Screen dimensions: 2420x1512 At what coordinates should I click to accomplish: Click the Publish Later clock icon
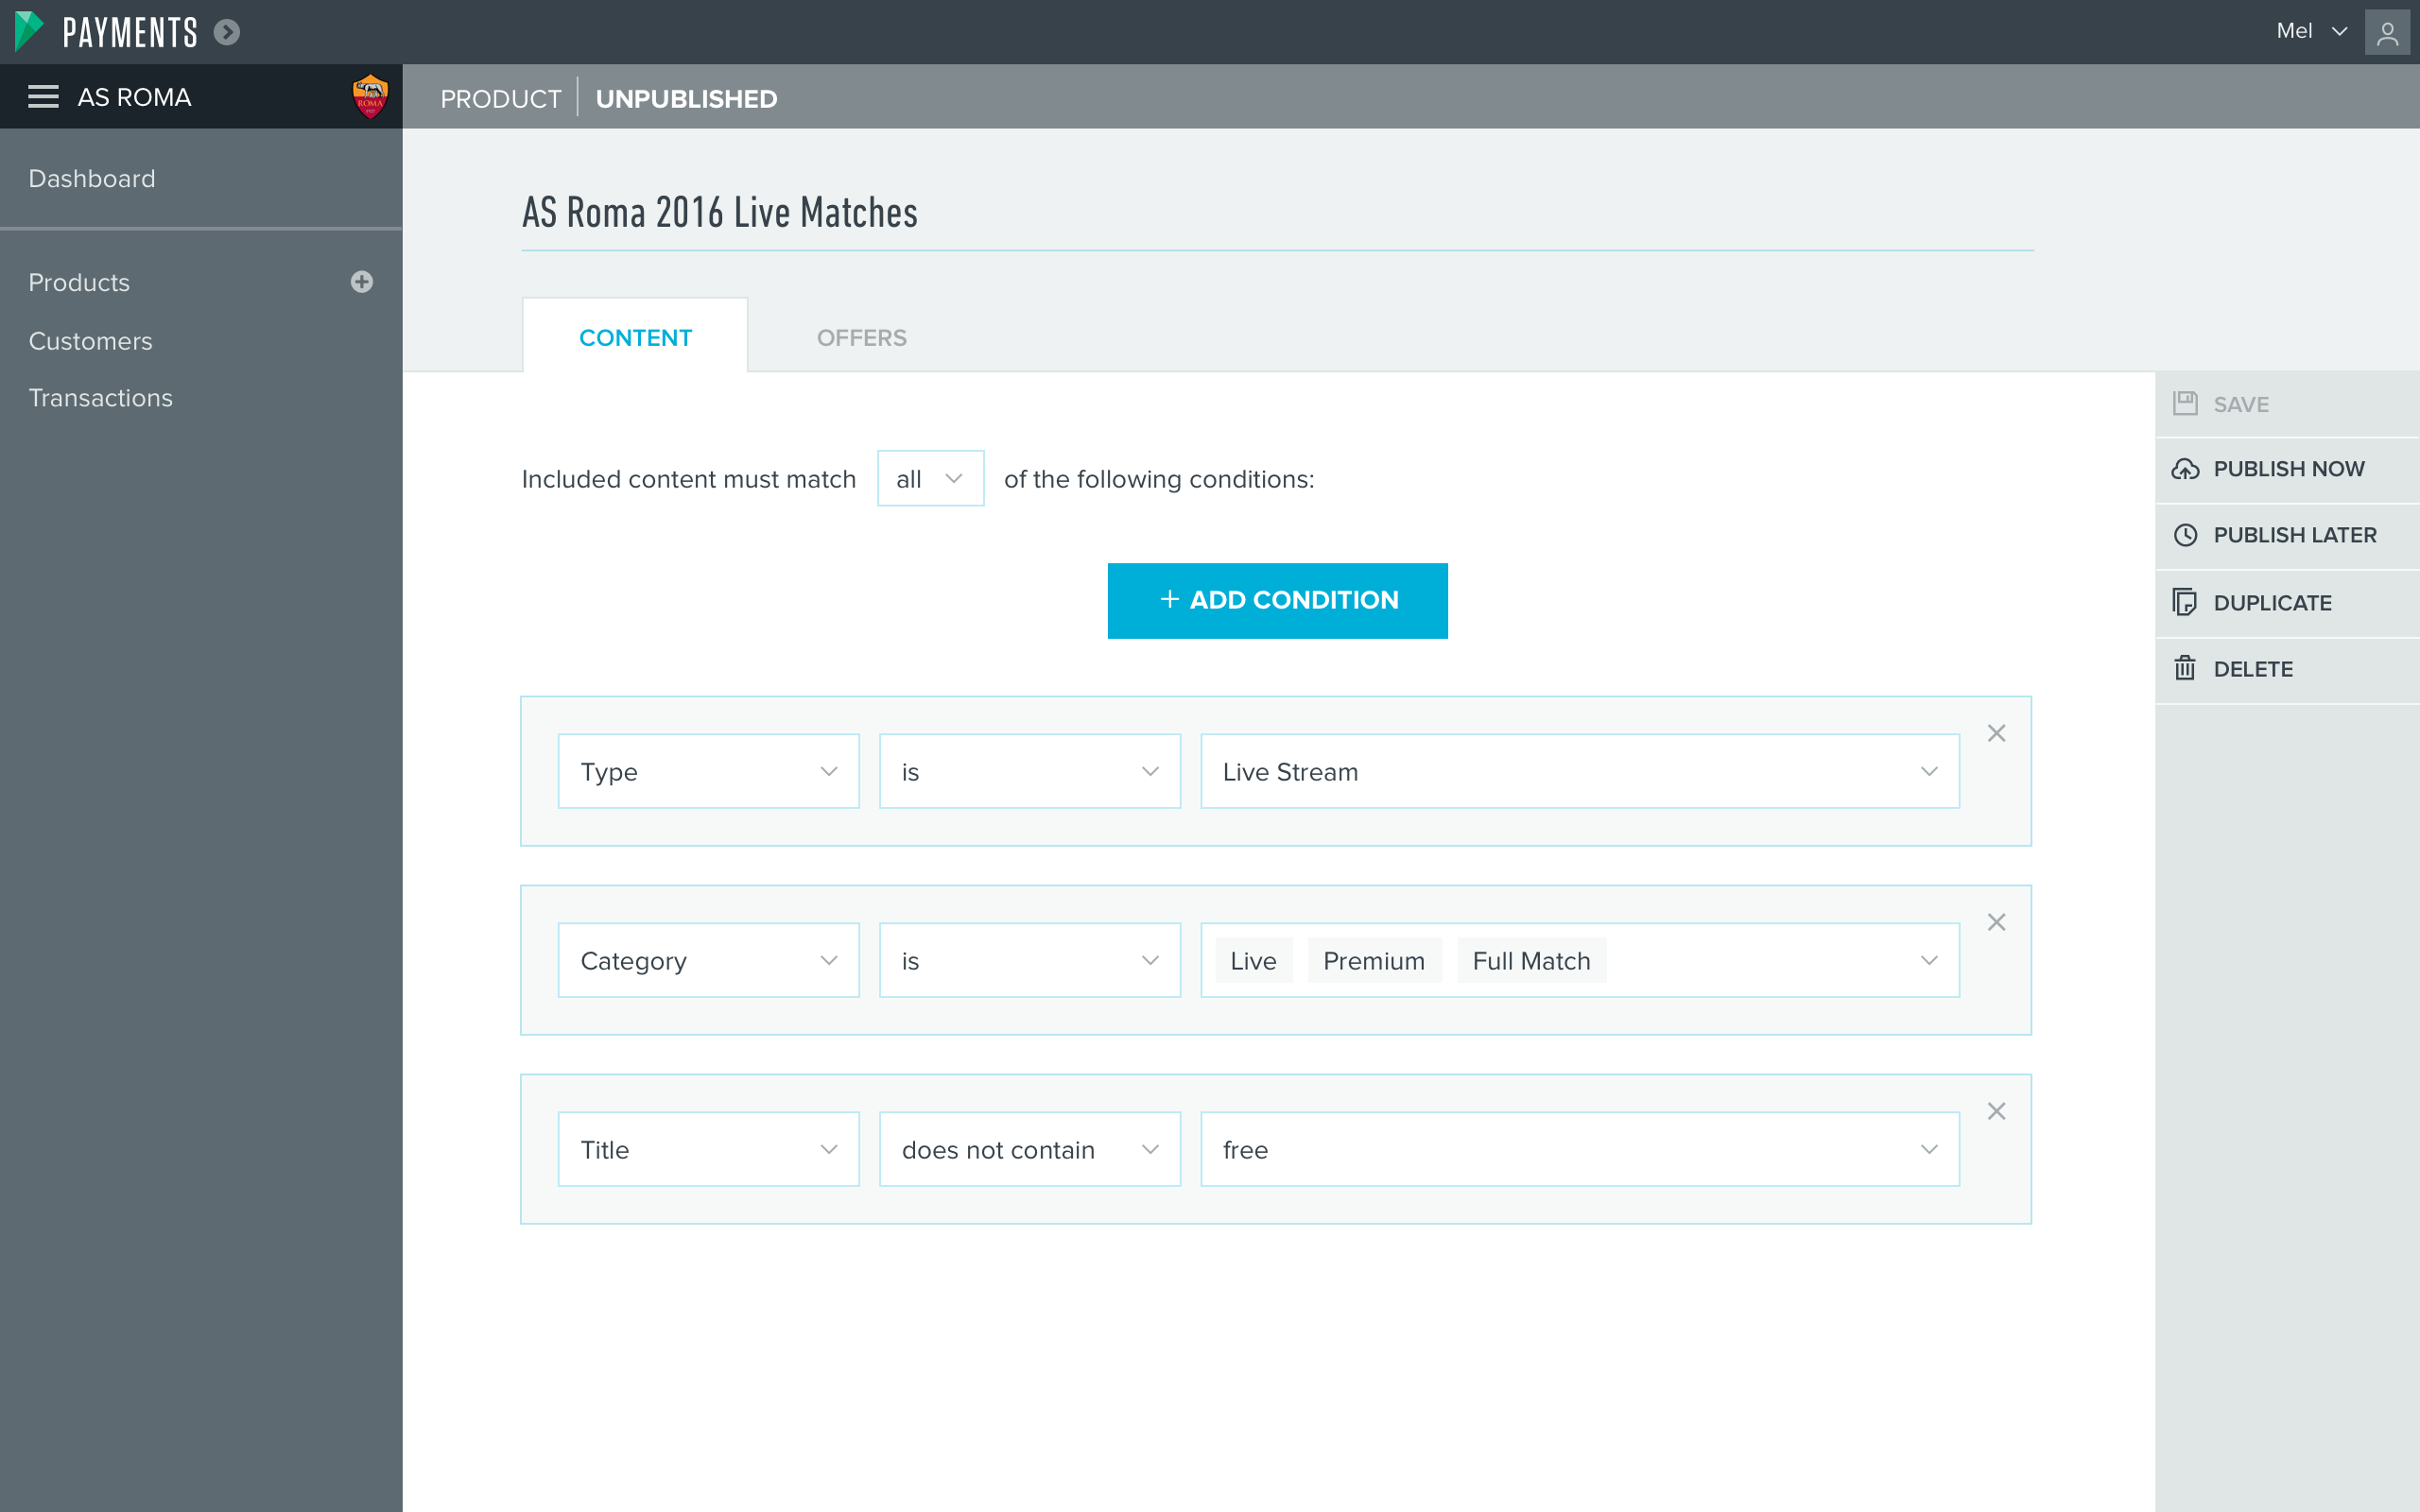tap(2185, 535)
